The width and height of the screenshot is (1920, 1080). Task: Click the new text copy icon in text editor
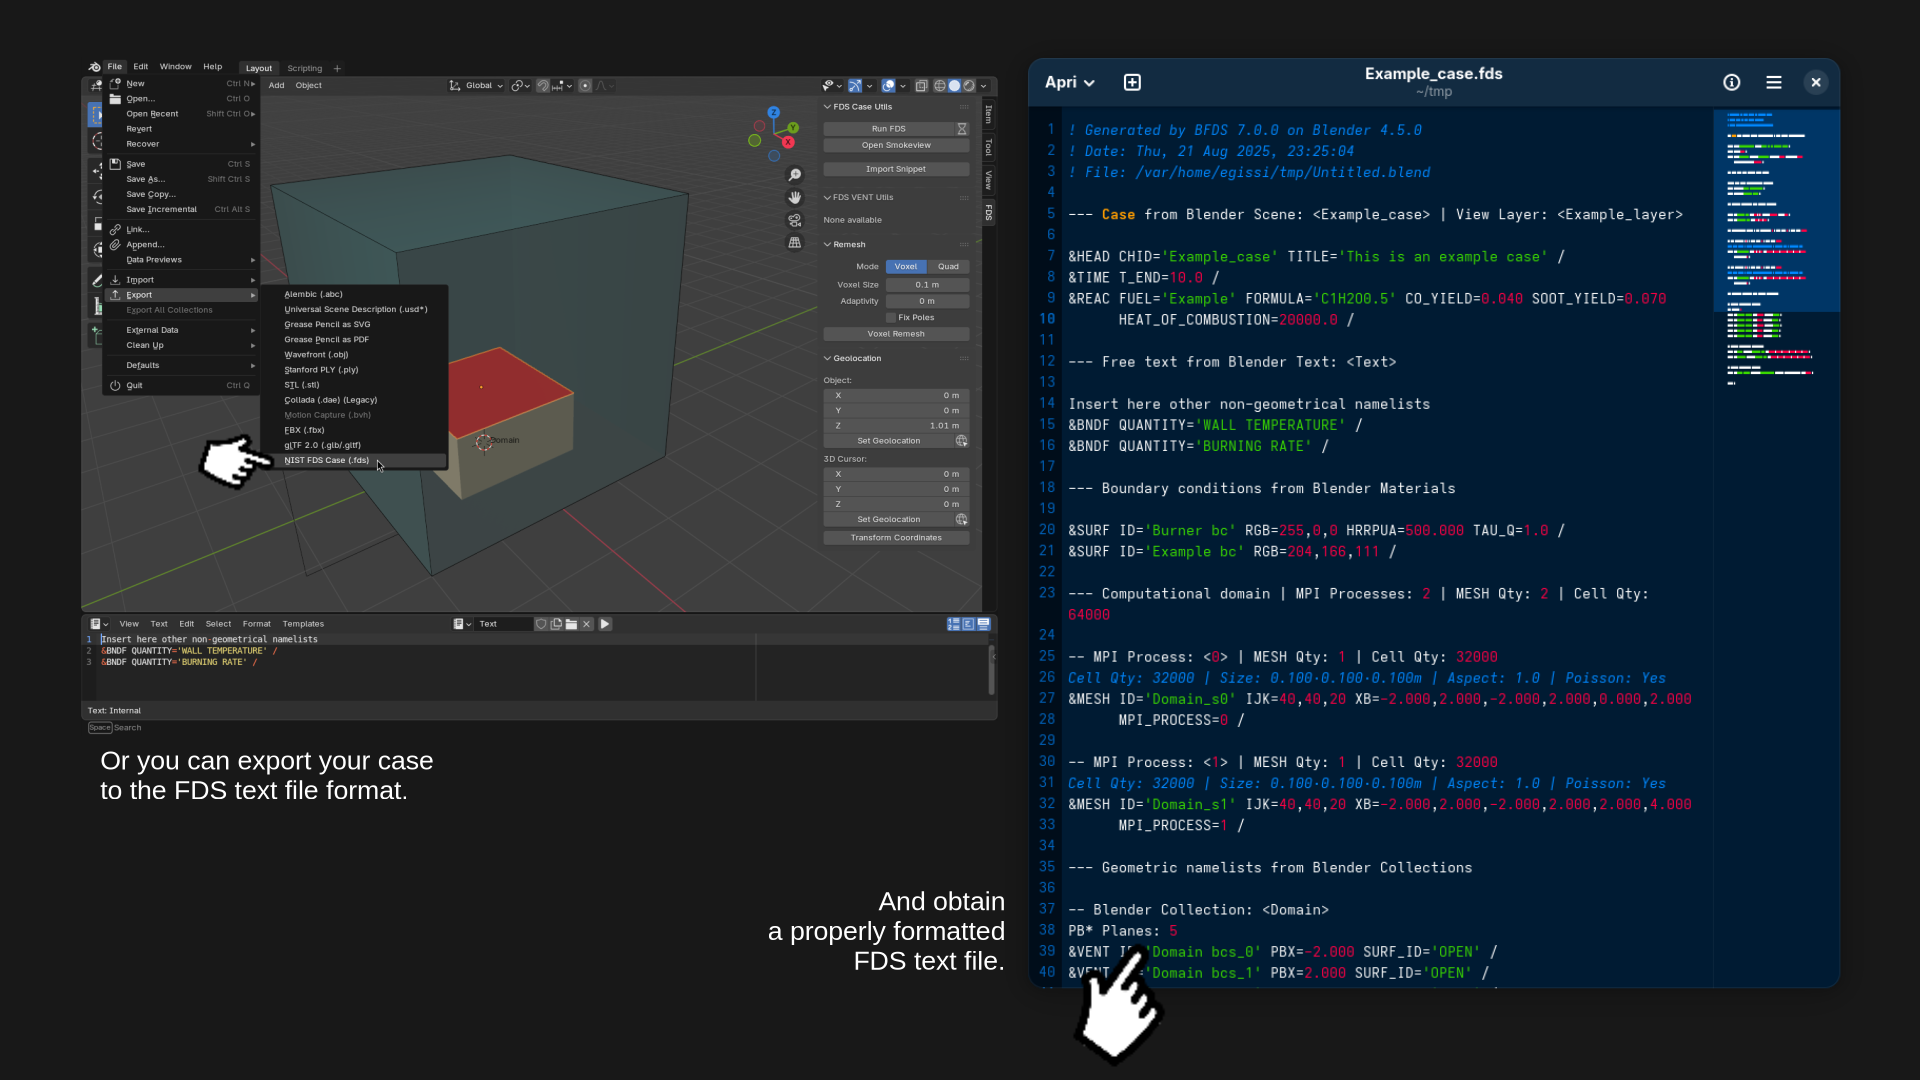pyautogui.click(x=556, y=624)
